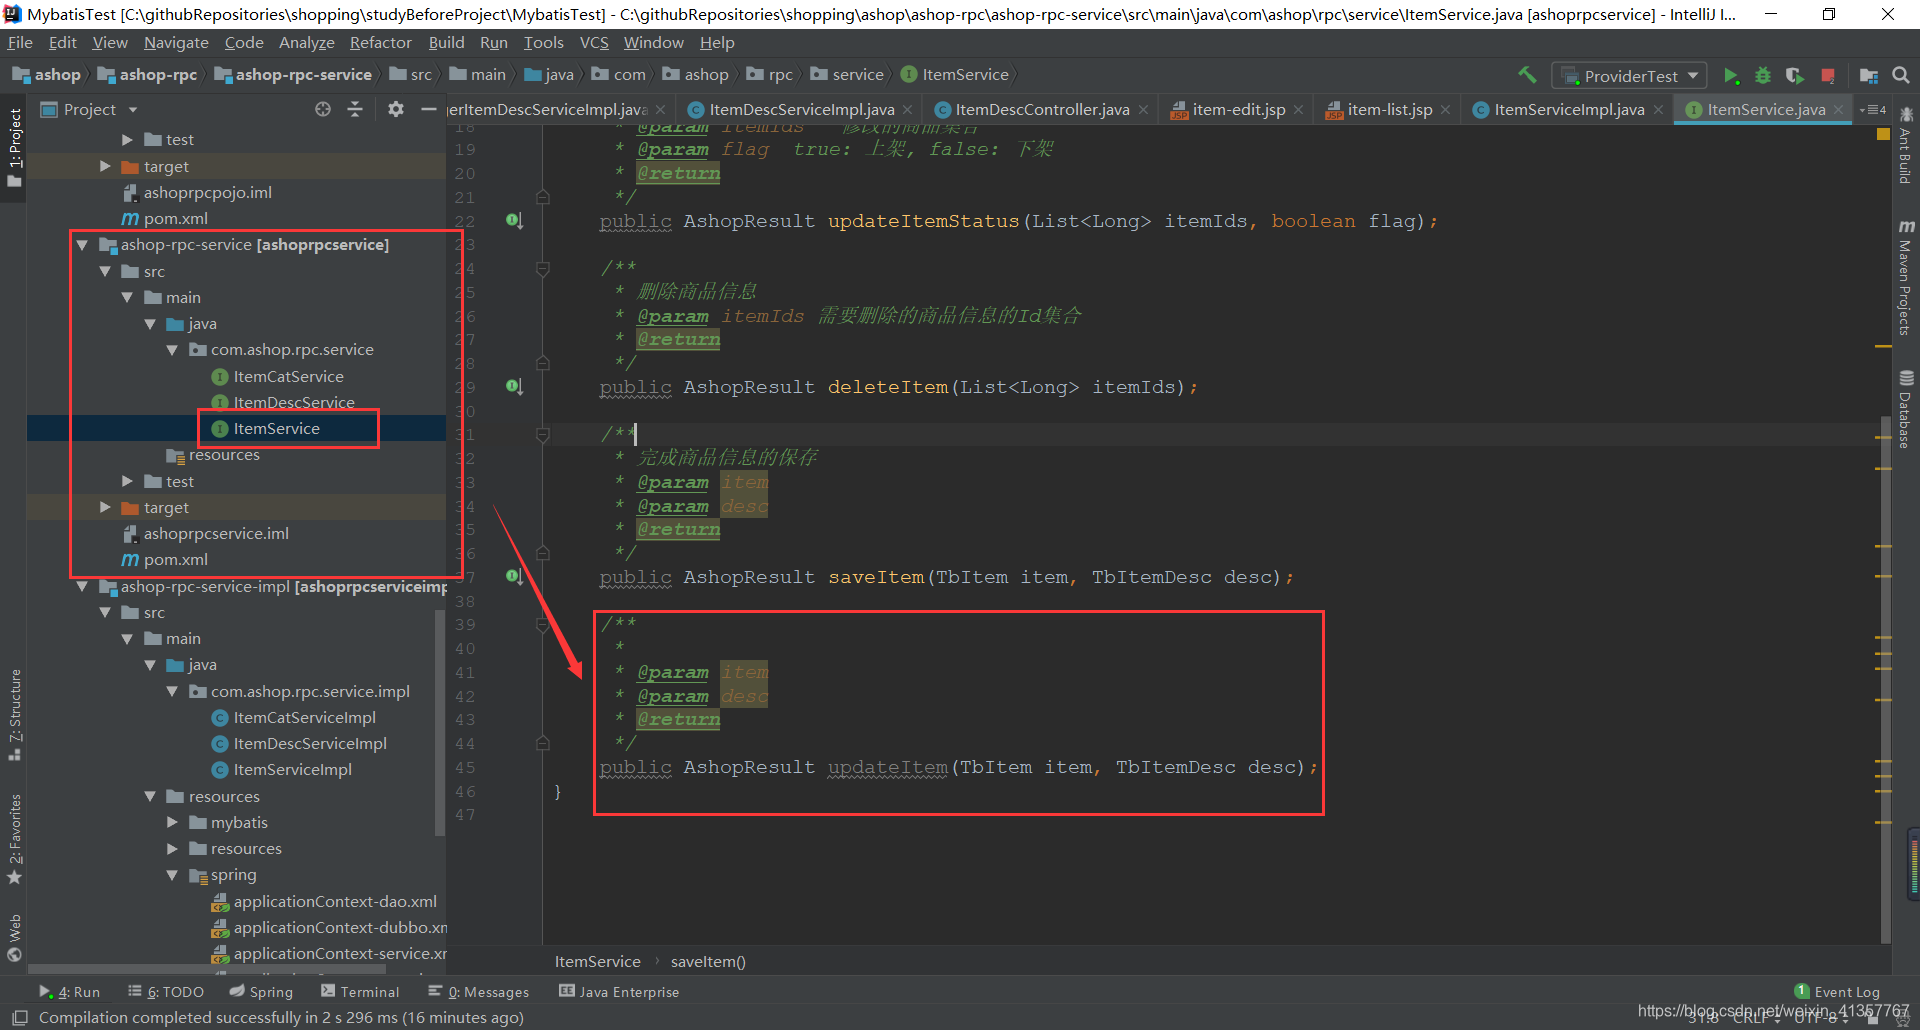
Task: Select ItemDescServiceImpl in project tree
Action: point(310,744)
